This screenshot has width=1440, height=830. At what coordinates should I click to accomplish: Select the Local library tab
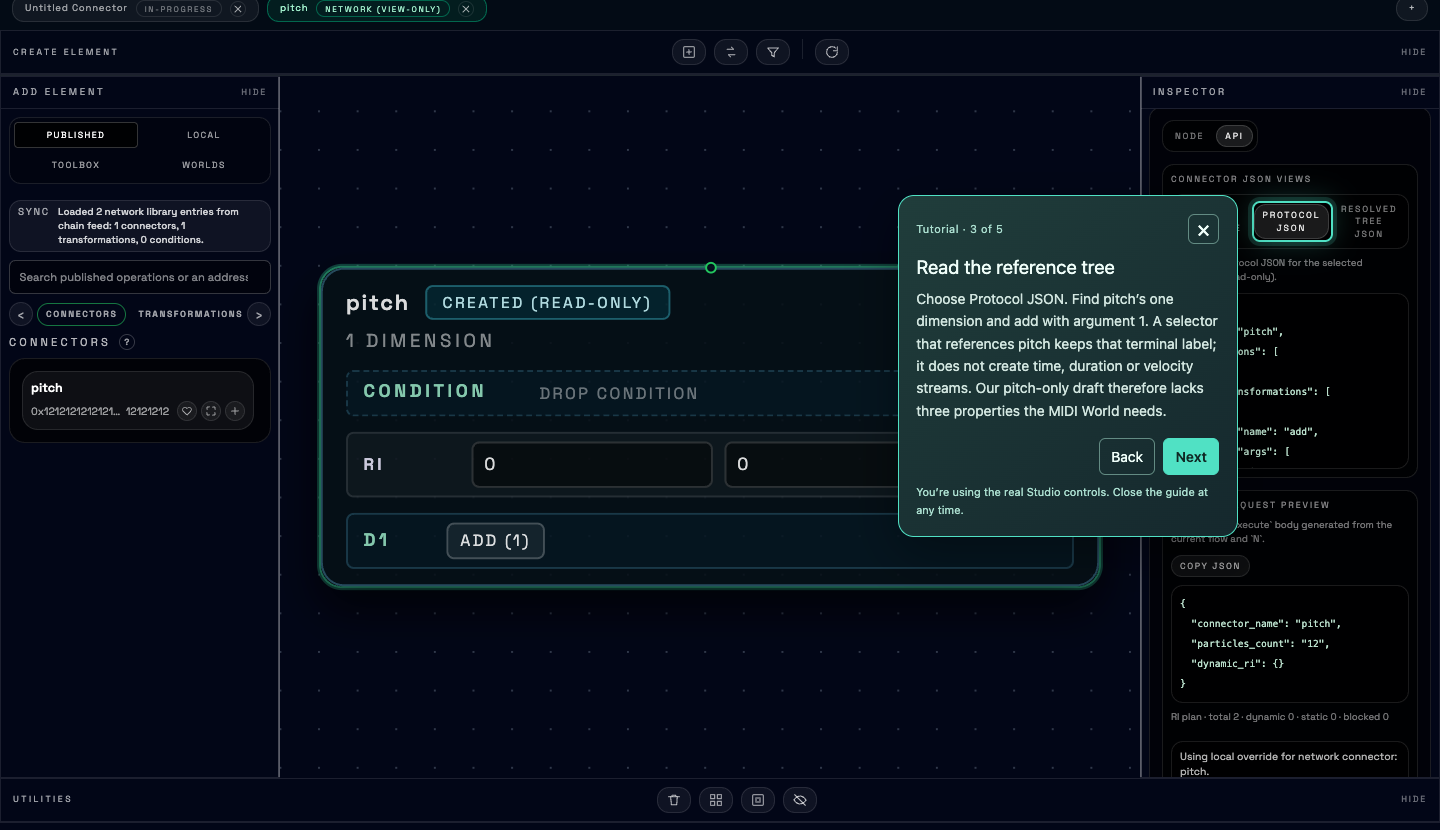point(203,135)
